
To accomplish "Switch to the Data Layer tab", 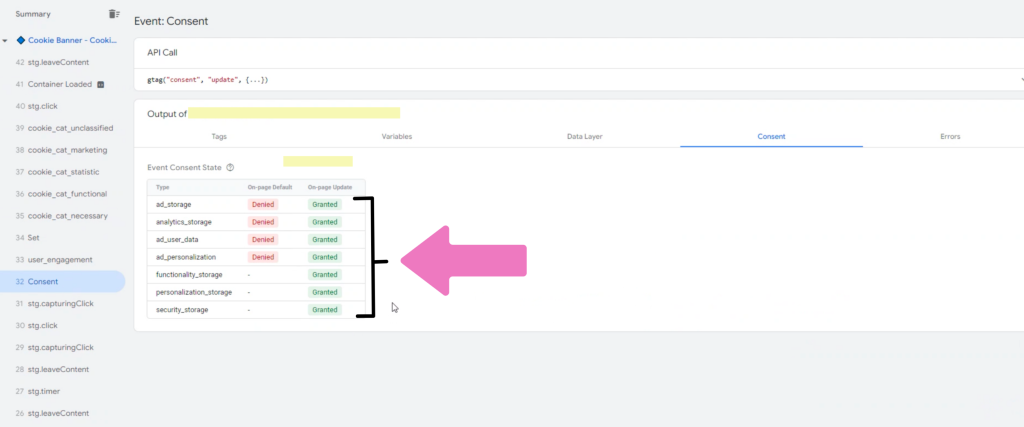I will point(584,136).
